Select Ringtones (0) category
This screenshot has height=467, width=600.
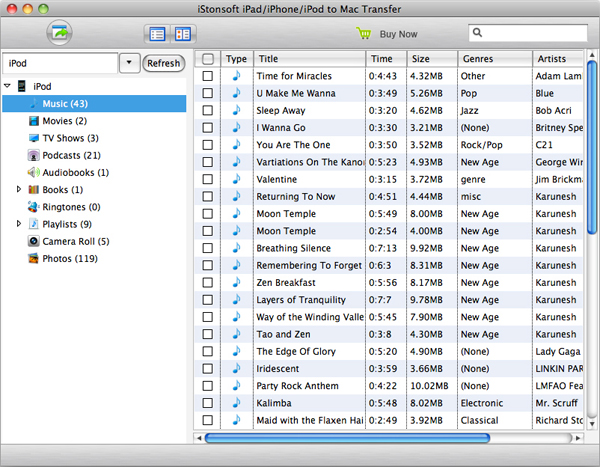pos(72,207)
